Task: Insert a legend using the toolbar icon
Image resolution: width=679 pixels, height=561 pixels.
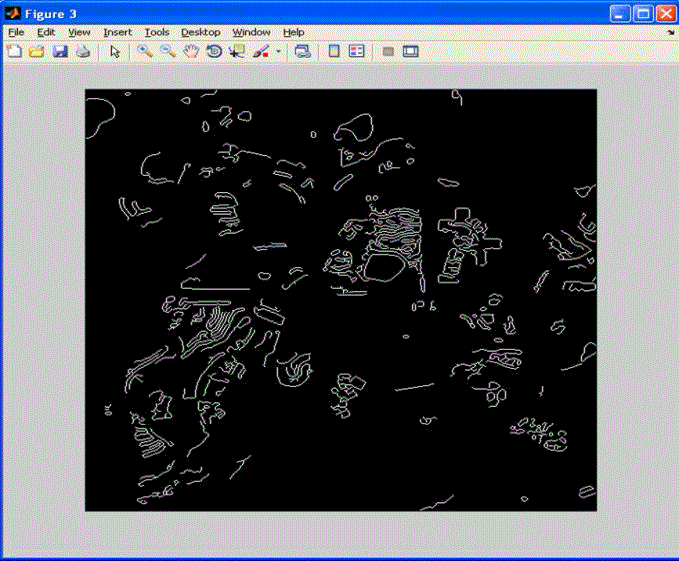Action: tap(356, 51)
